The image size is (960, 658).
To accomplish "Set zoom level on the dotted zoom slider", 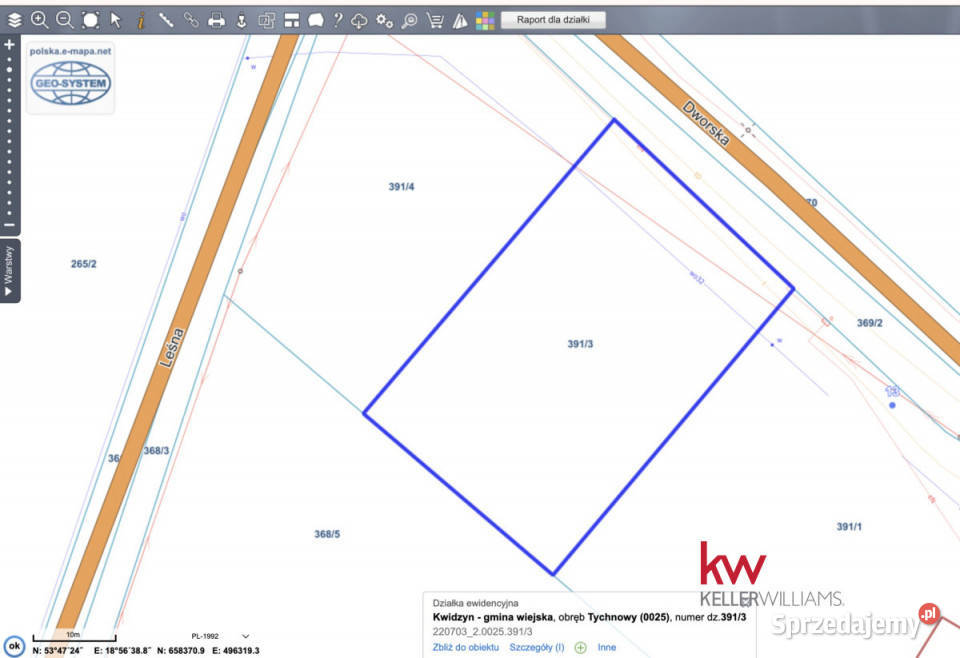I will tap(12, 130).
